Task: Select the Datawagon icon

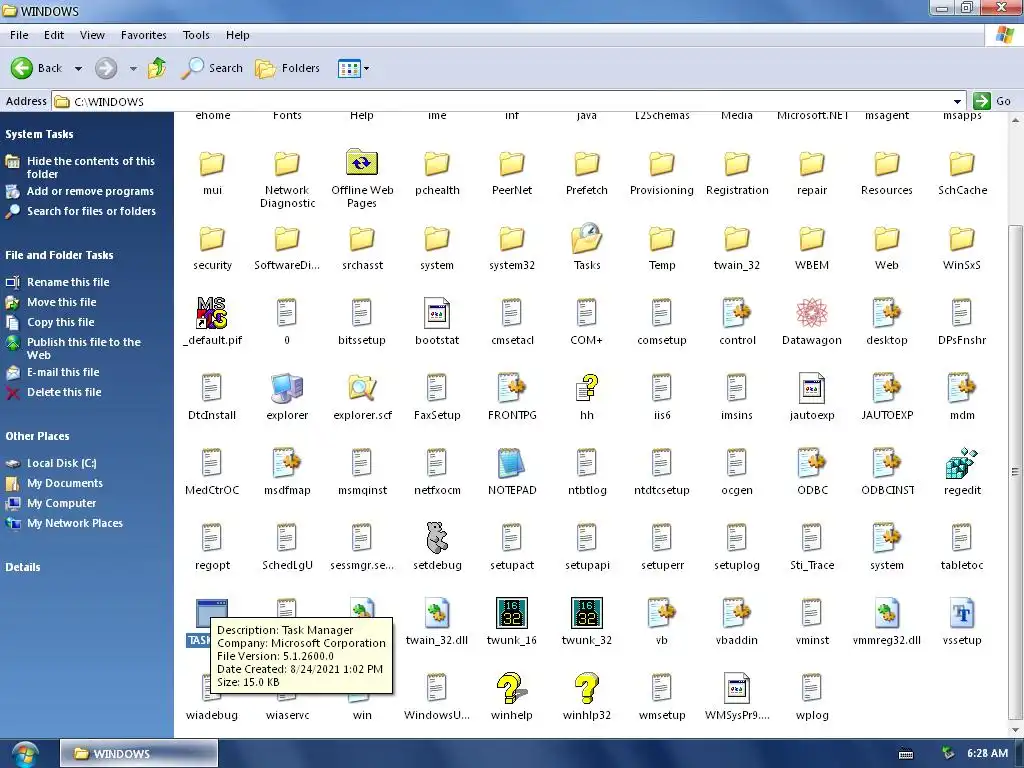Action: coord(812,313)
